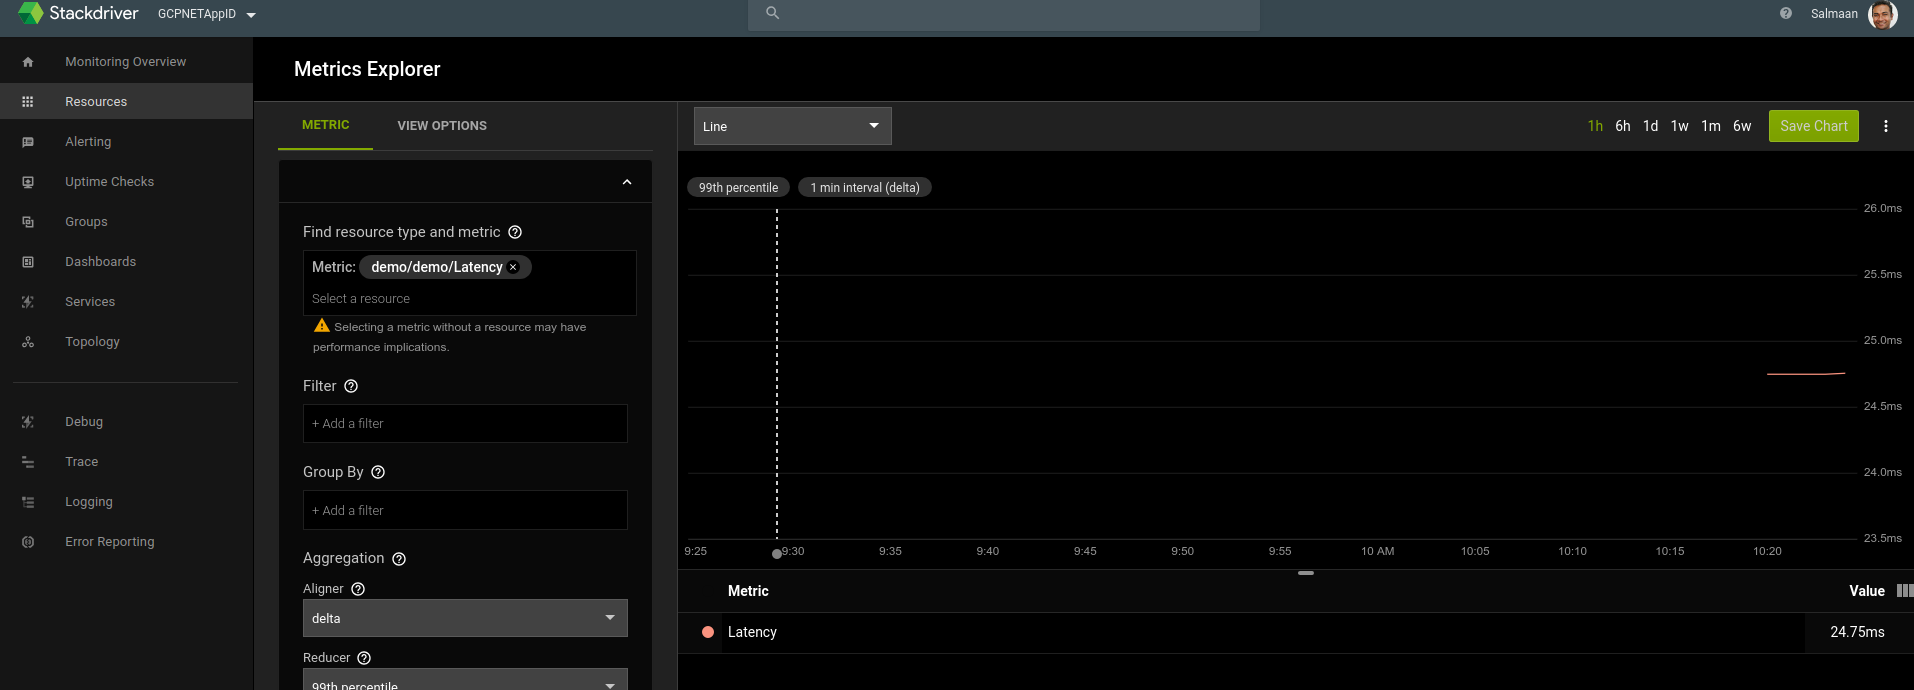Open the chart more options menu
The width and height of the screenshot is (1914, 690).
coord(1886,126)
